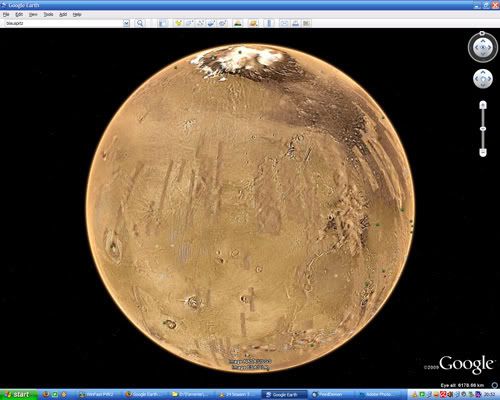Open the File menu
This screenshot has width=500, height=400.
[6, 14]
